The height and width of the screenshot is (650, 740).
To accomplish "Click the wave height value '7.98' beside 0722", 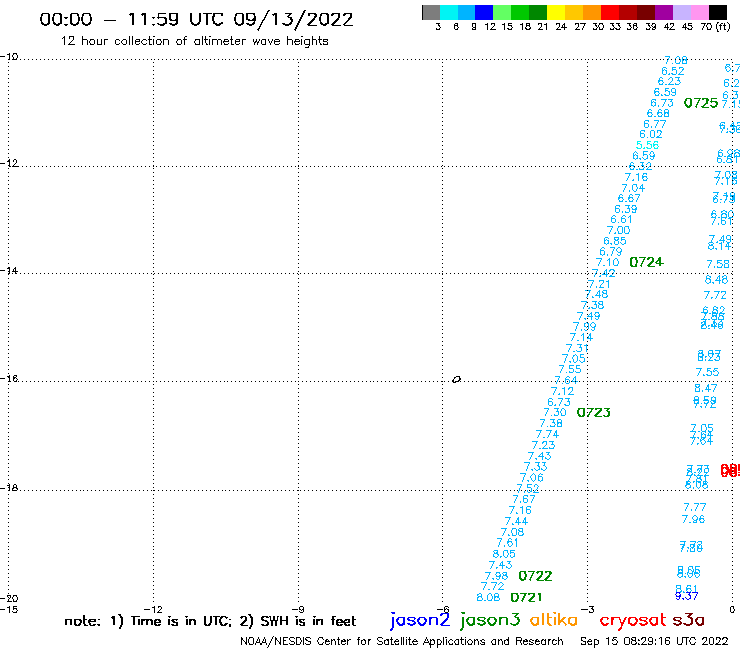I will point(496,576).
